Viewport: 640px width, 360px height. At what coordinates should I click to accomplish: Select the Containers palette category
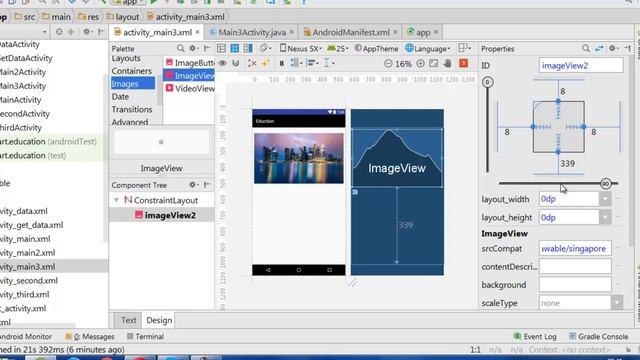[x=132, y=71]
